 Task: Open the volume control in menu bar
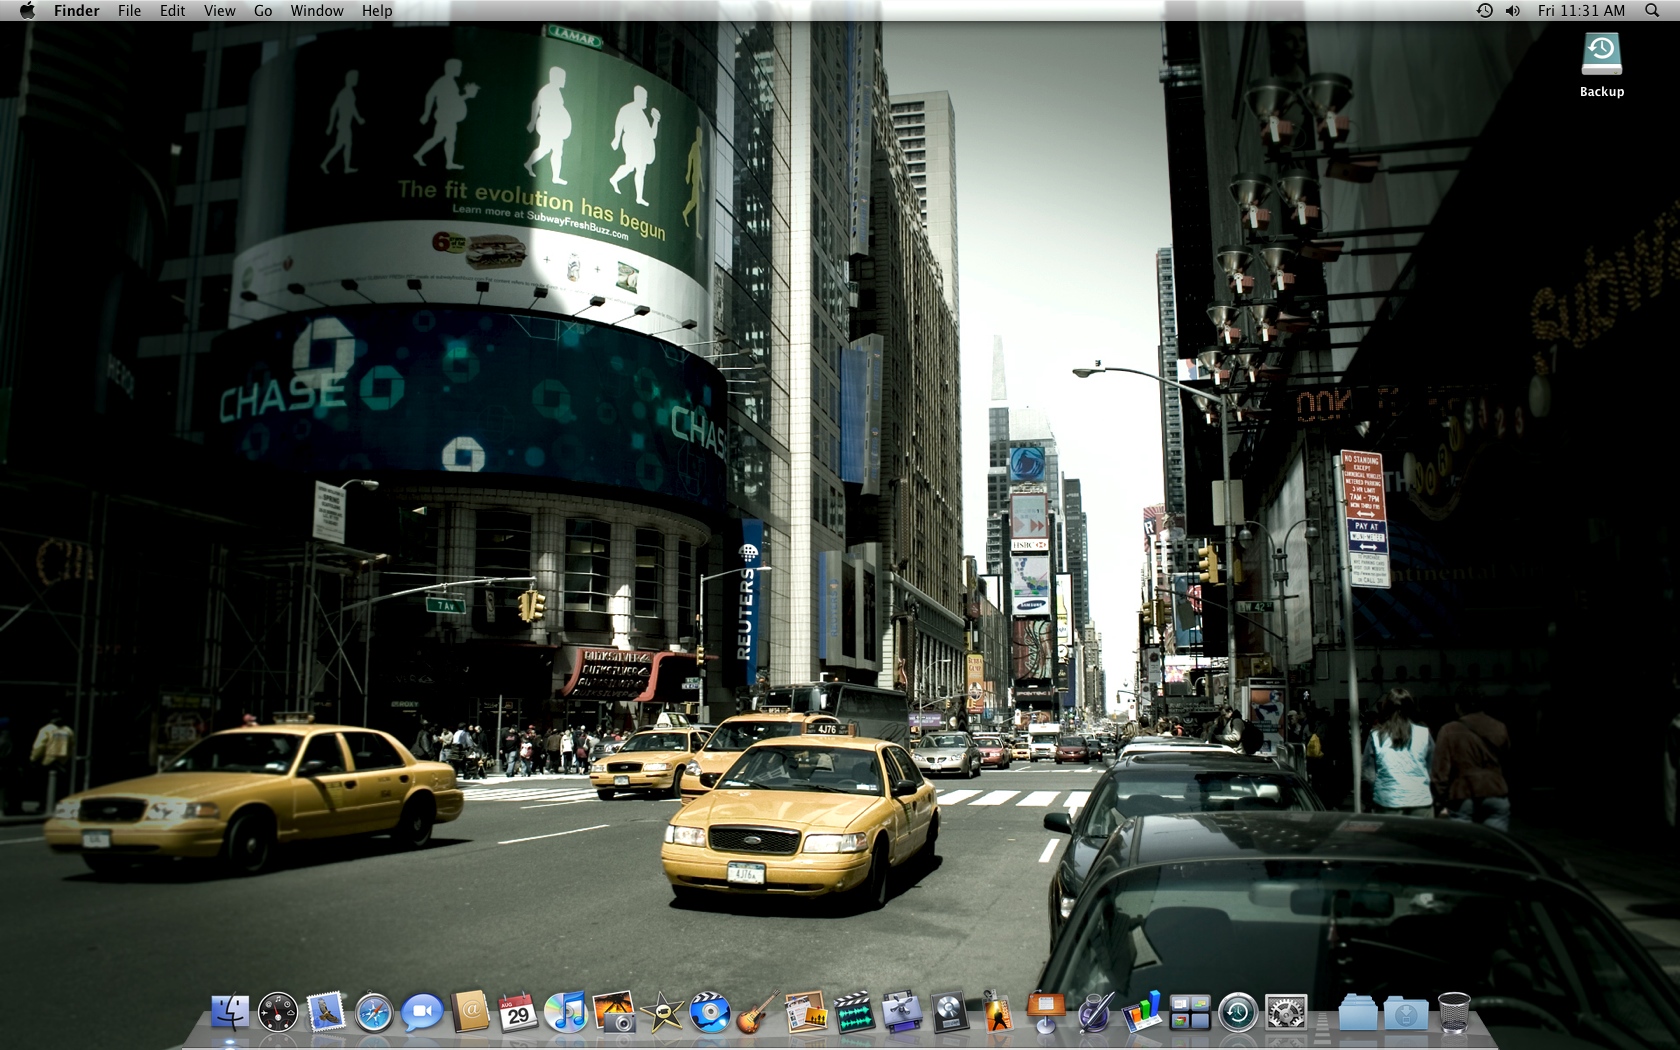point(1513,10)
